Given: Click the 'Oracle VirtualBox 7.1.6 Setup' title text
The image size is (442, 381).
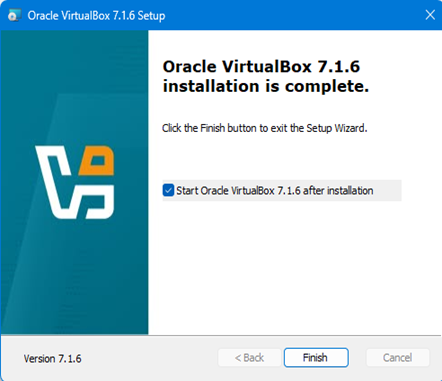Looking at the screenshot, I should click(x=96, y=16).
